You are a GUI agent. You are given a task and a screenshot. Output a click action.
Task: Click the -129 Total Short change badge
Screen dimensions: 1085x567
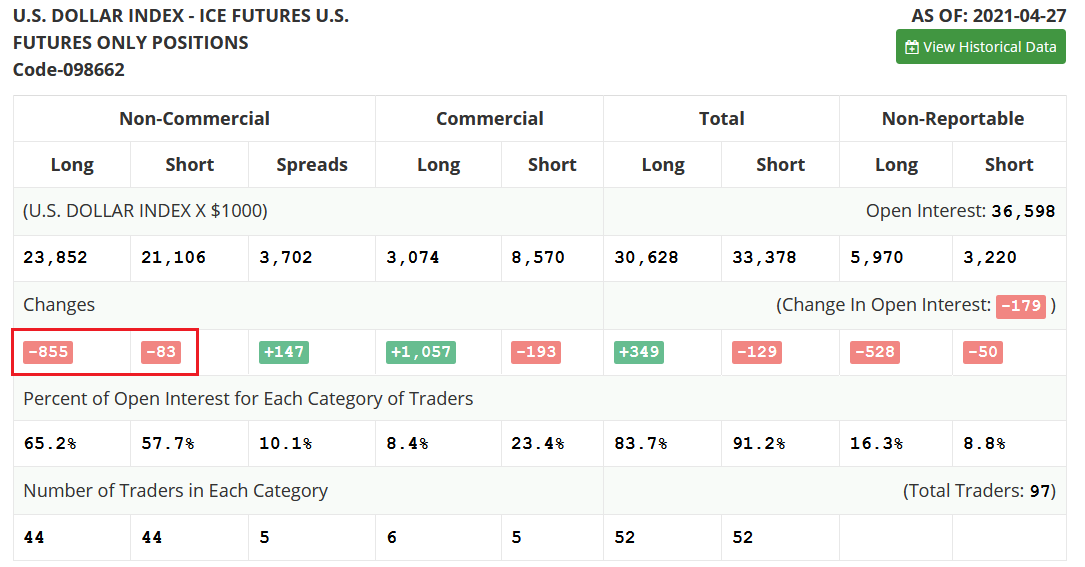point(756,352)
